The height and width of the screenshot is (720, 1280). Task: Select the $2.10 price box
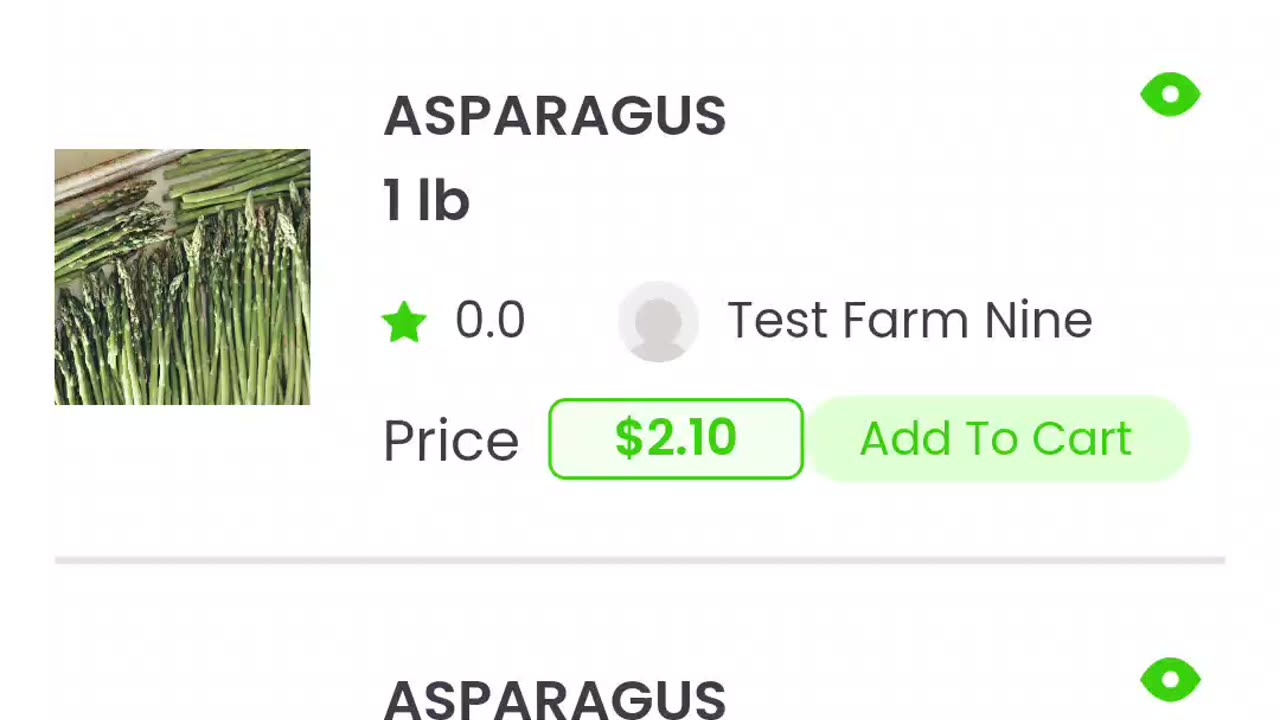pyautogui.click(x=676, y=439)
